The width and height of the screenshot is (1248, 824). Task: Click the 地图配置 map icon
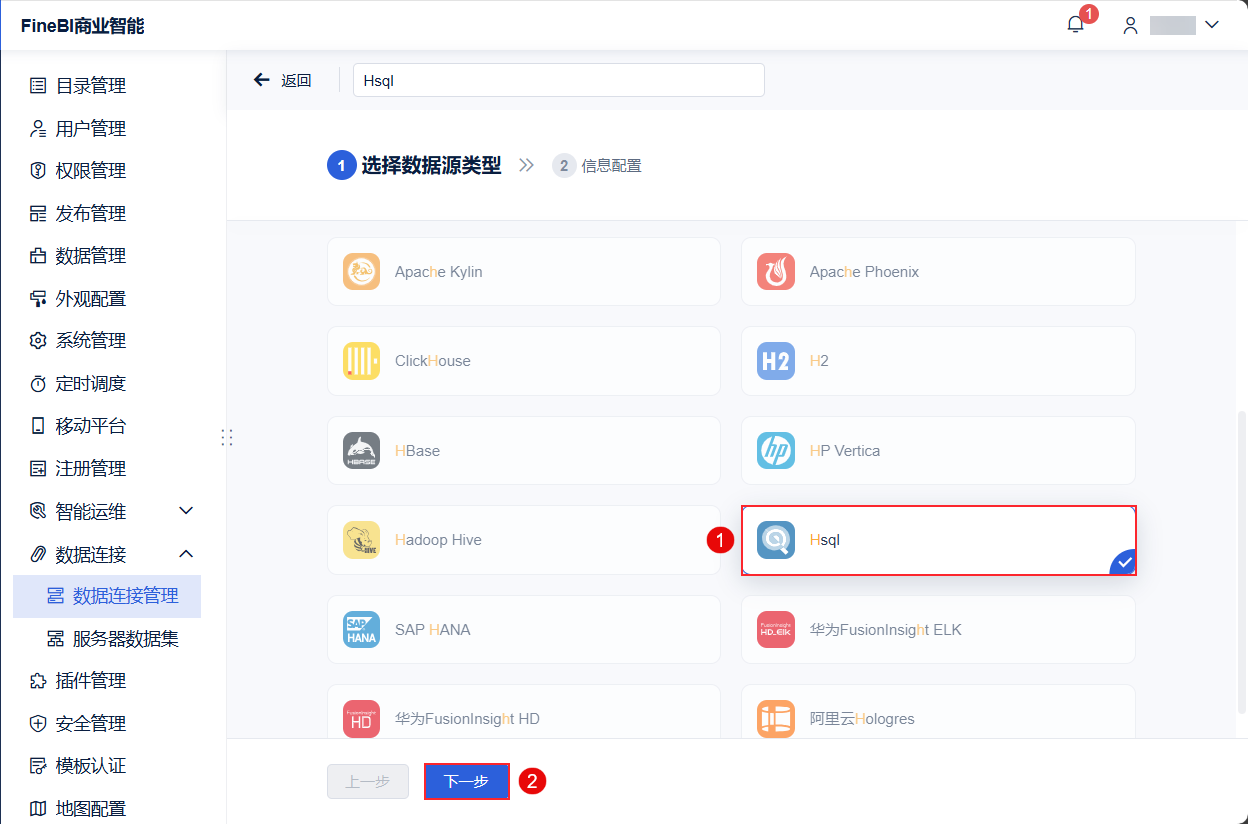(38, 808)
